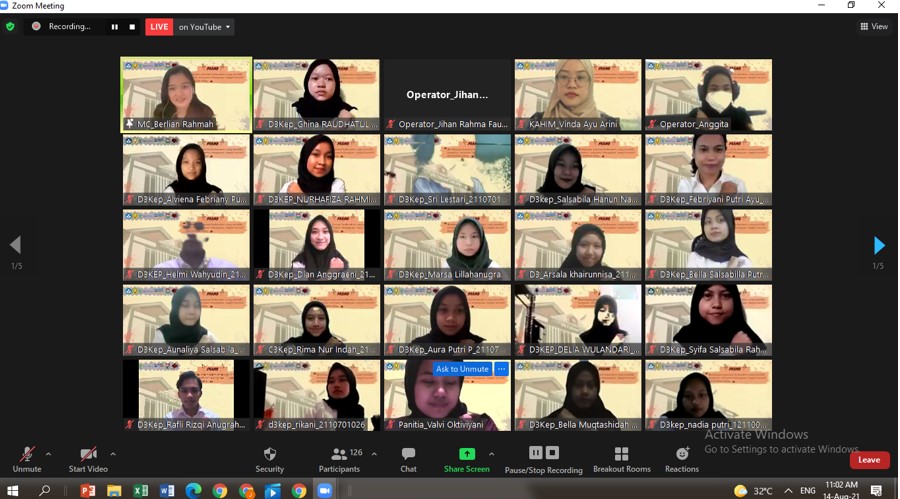Pause the recording from the bottom toolbar
The width and height of the screenshot is (900, 499).
536,452
